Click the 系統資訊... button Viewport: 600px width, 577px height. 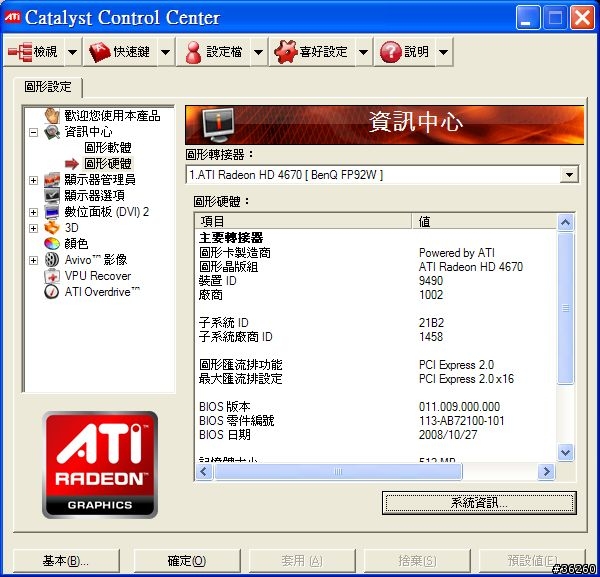pyautogui.click(x=479, y=503)
